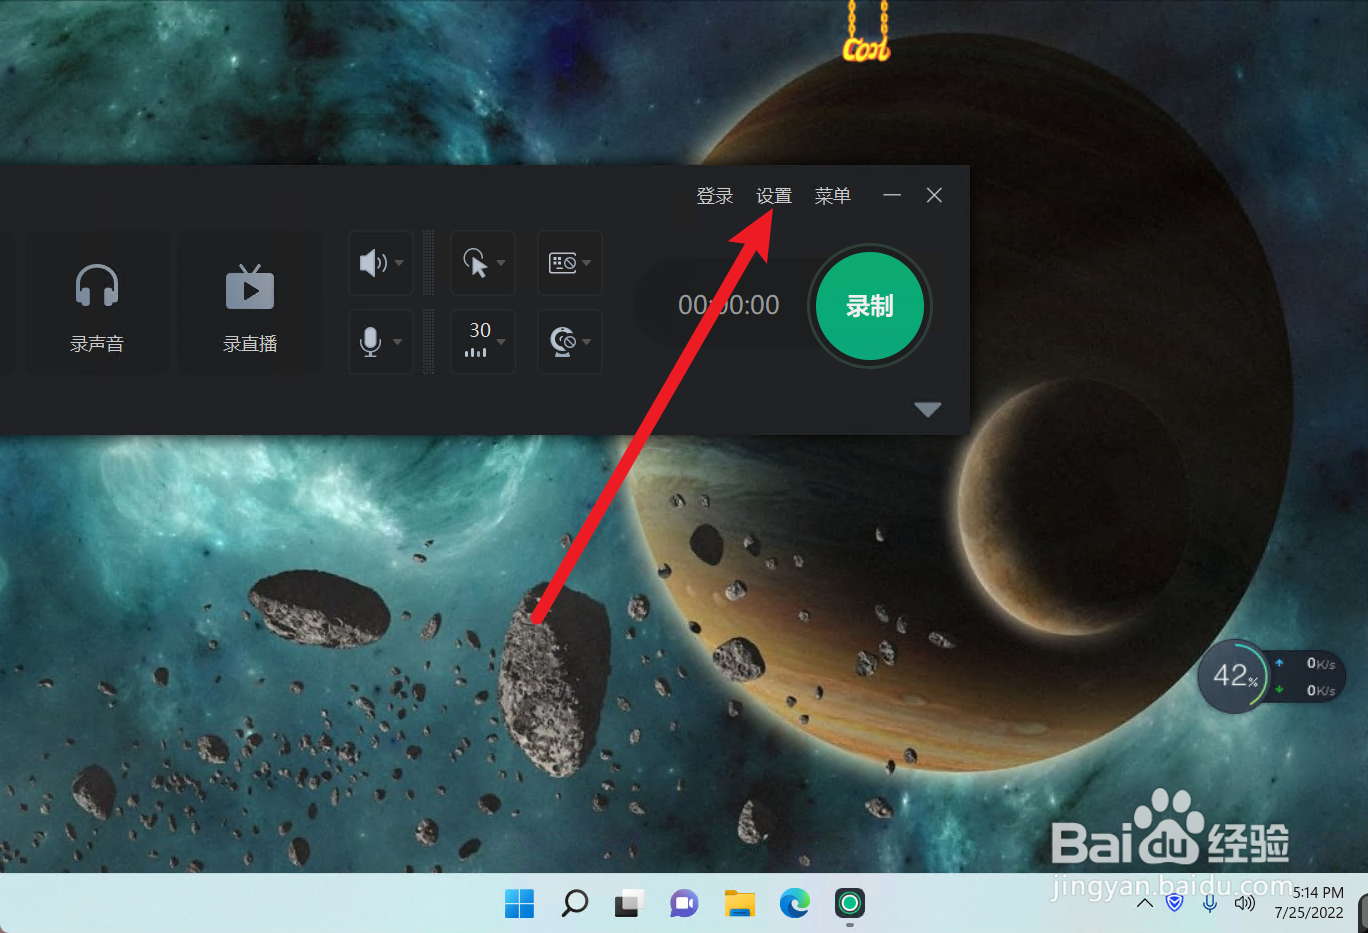Viewport: 1368px width, 933px height.
Task: Show hidden system tray icons
Action: click(x=1145, y=903)
